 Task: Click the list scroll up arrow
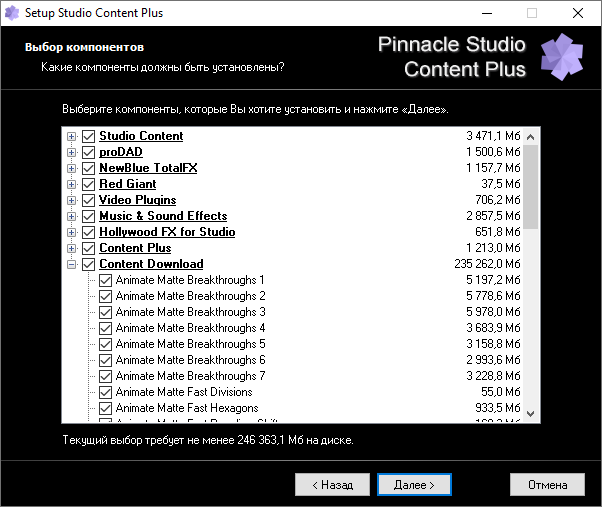click(x=531, y=137)
